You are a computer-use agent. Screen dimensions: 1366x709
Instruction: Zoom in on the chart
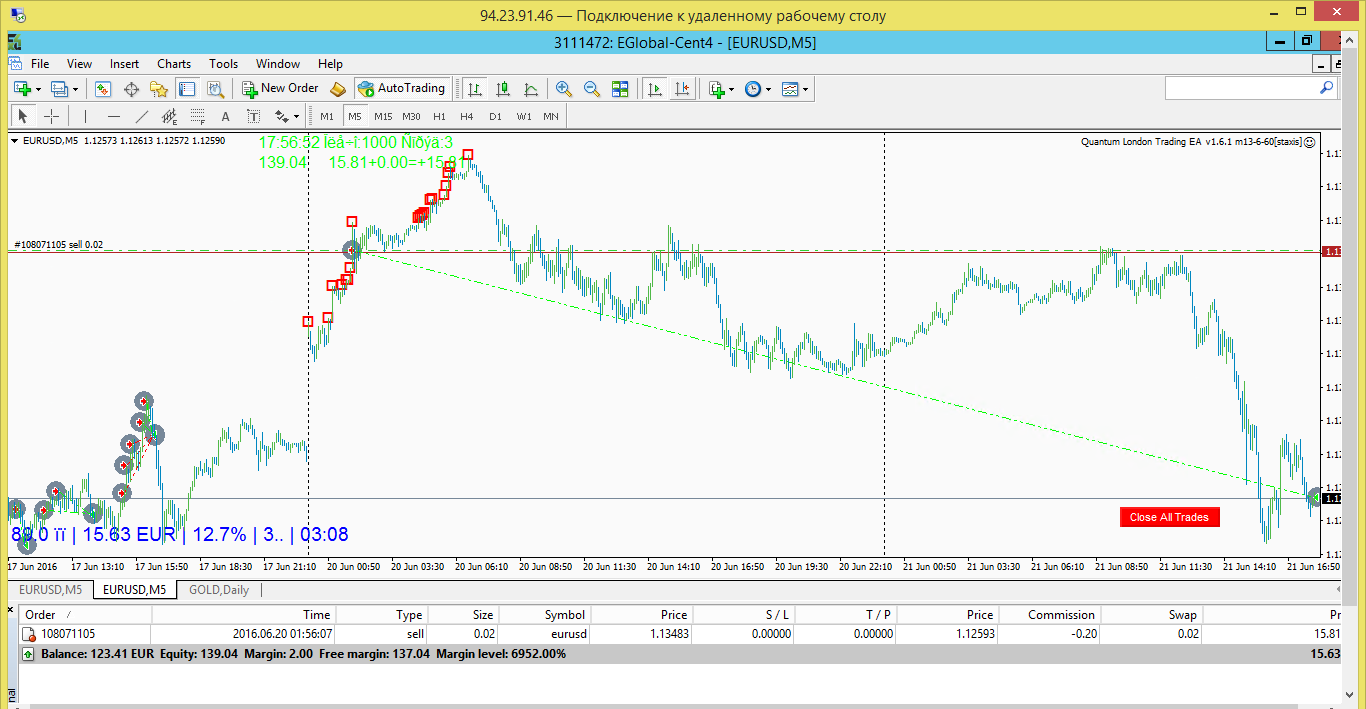tap(564, 88)
